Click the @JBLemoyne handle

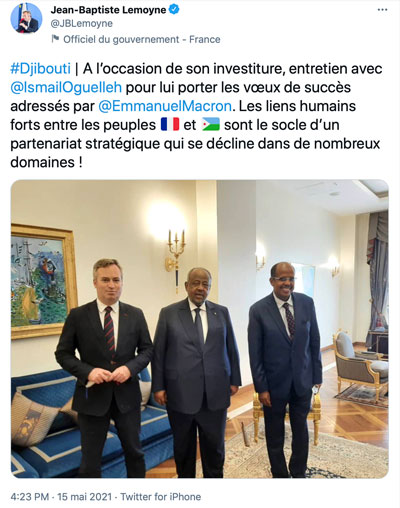click(x=82, y=24)
